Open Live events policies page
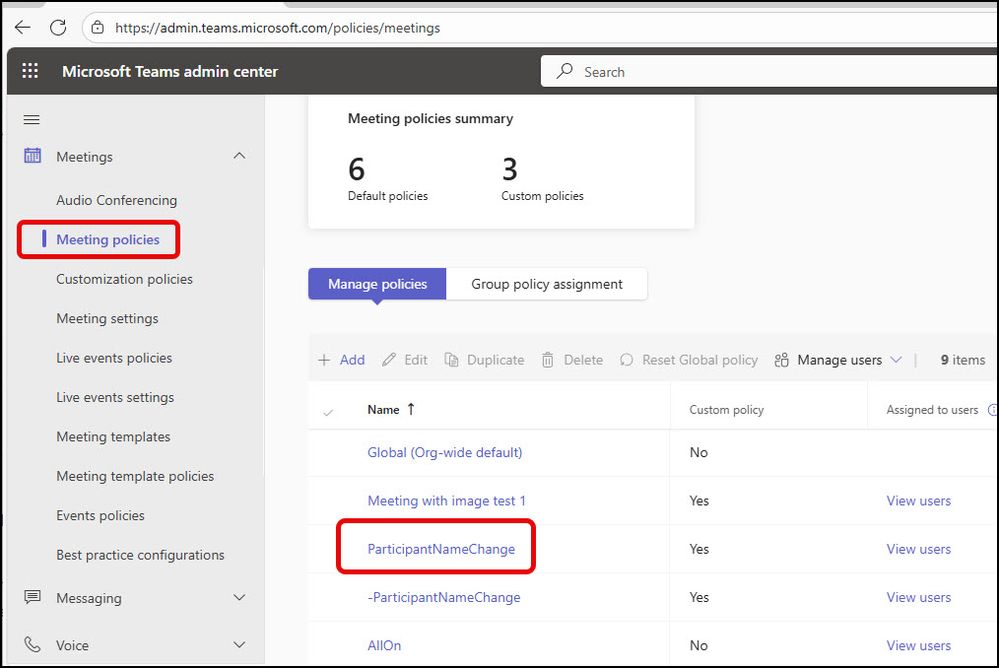 tap(114, 358)
